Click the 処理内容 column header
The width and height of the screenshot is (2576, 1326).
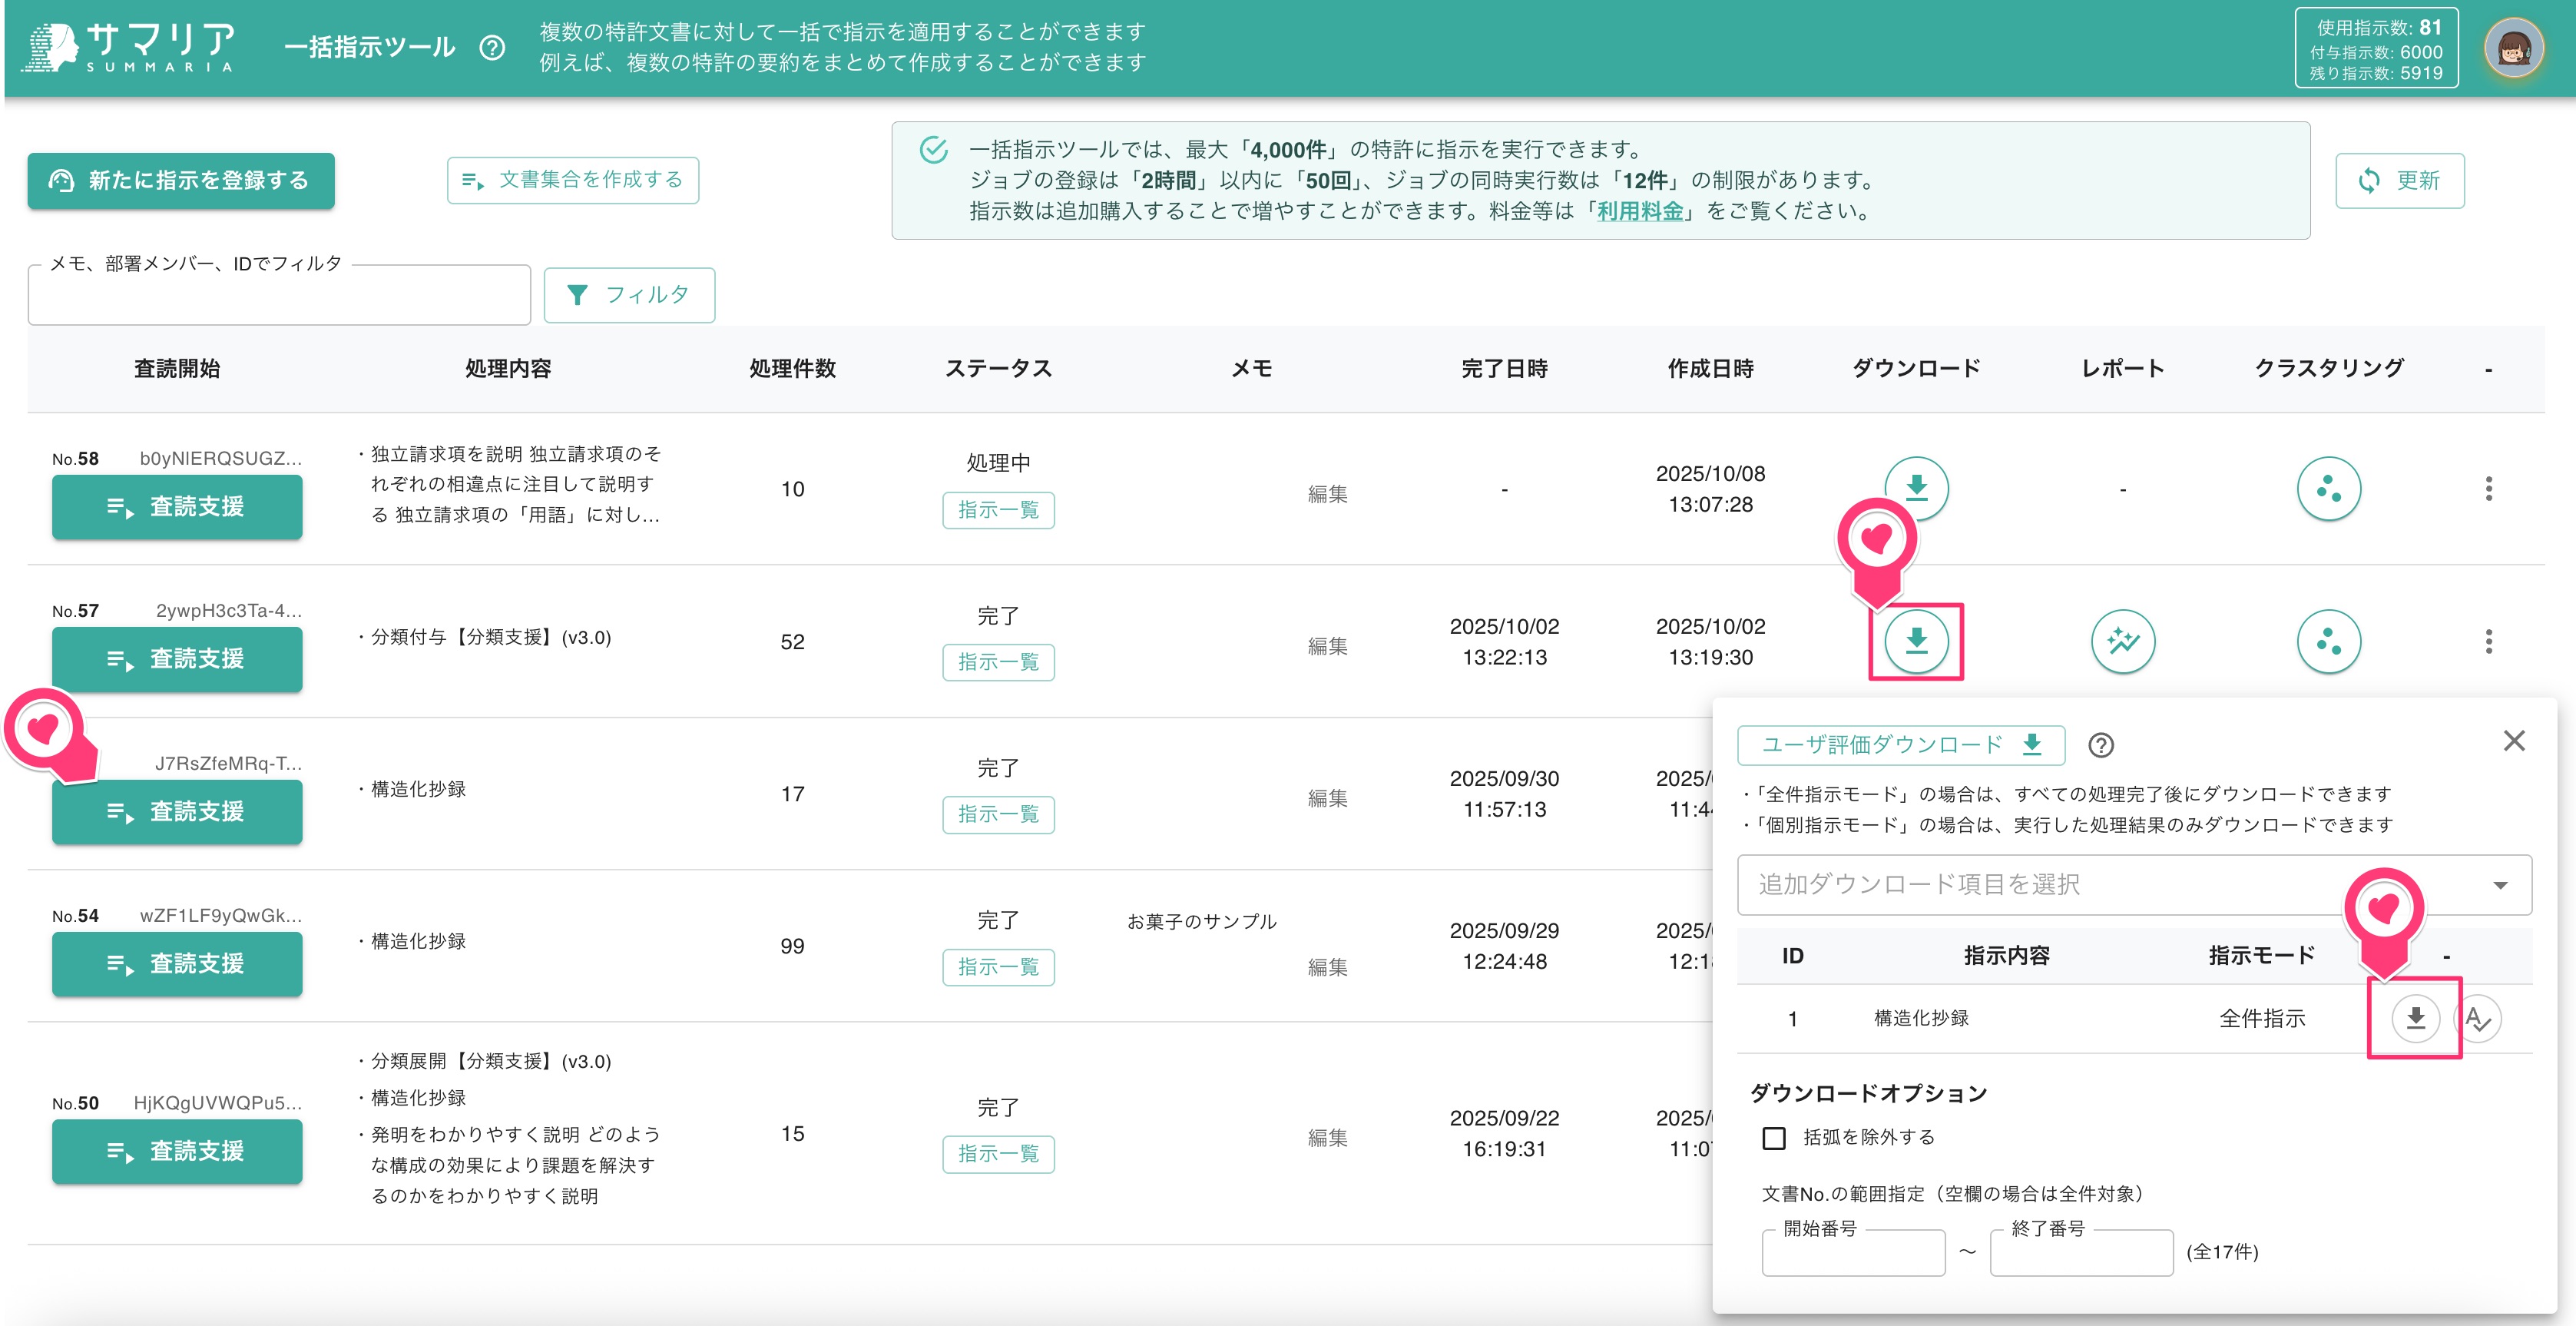pos(508,368)
